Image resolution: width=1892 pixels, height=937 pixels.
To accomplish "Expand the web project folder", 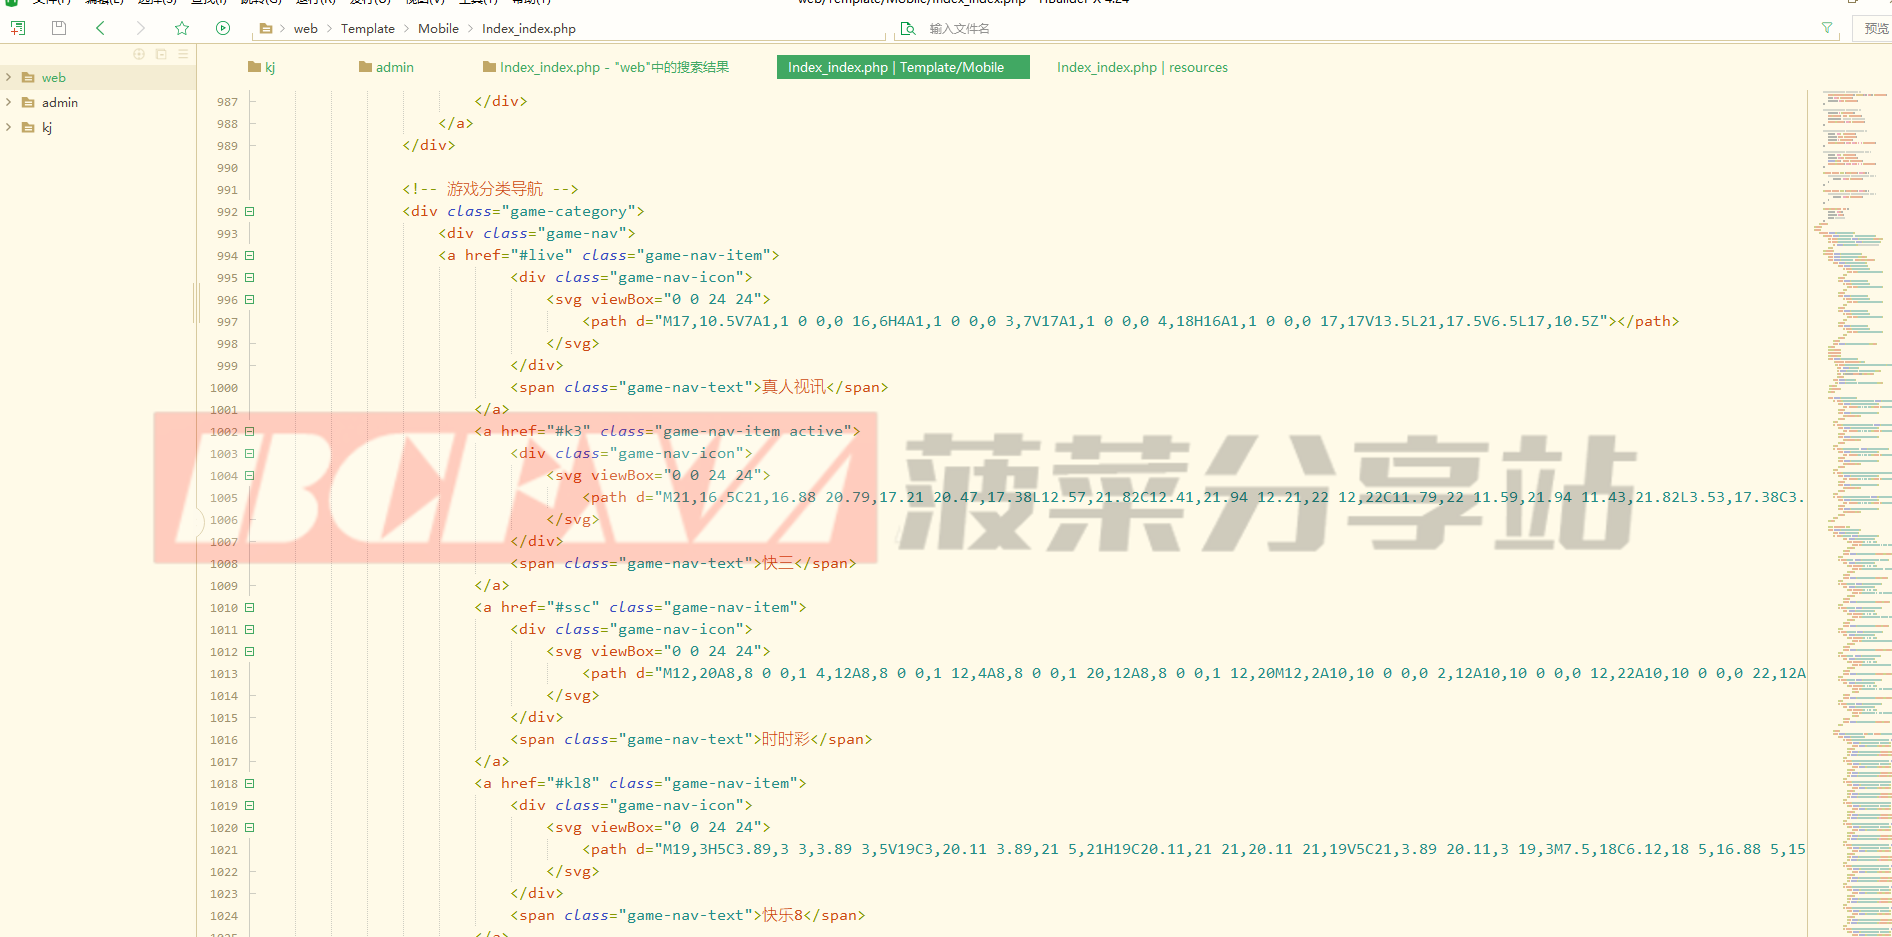I will [x=9, y=77].
